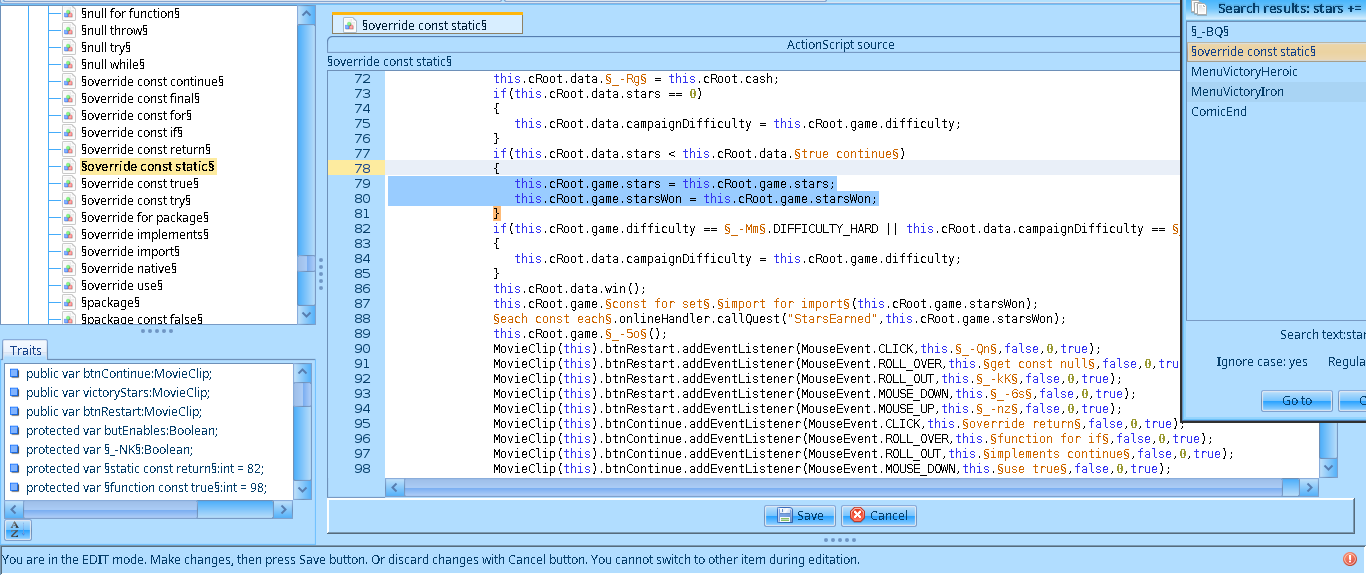This screenshot has height=575, width=1366.
Task: Select ComicEnd in the search results list
Action: (x=1218, y=111)
